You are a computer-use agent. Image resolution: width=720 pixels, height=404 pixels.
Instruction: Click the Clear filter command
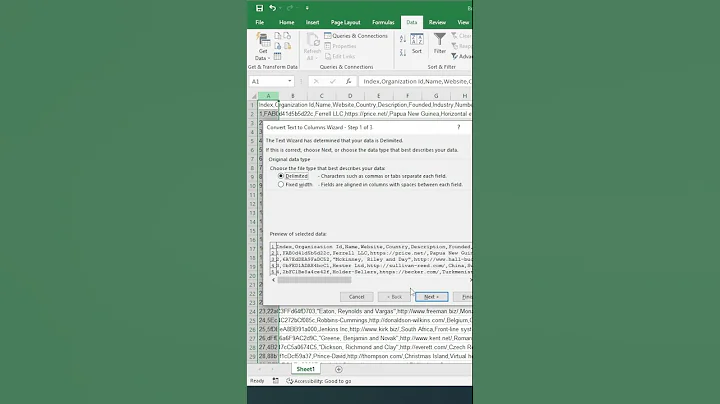click(x=461, y=36)
